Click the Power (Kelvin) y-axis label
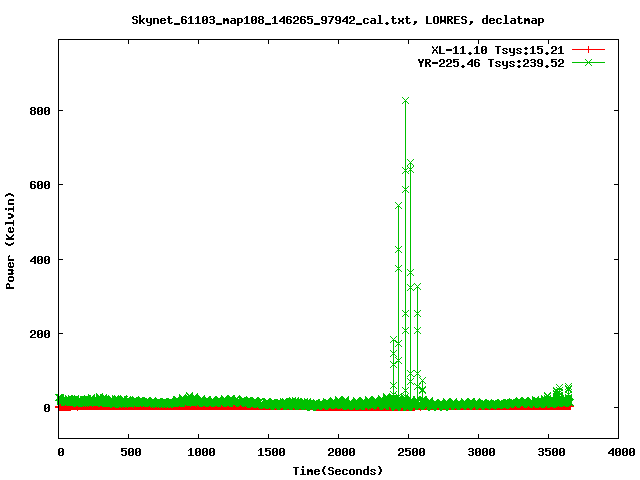640x480 pixels. 11,243
